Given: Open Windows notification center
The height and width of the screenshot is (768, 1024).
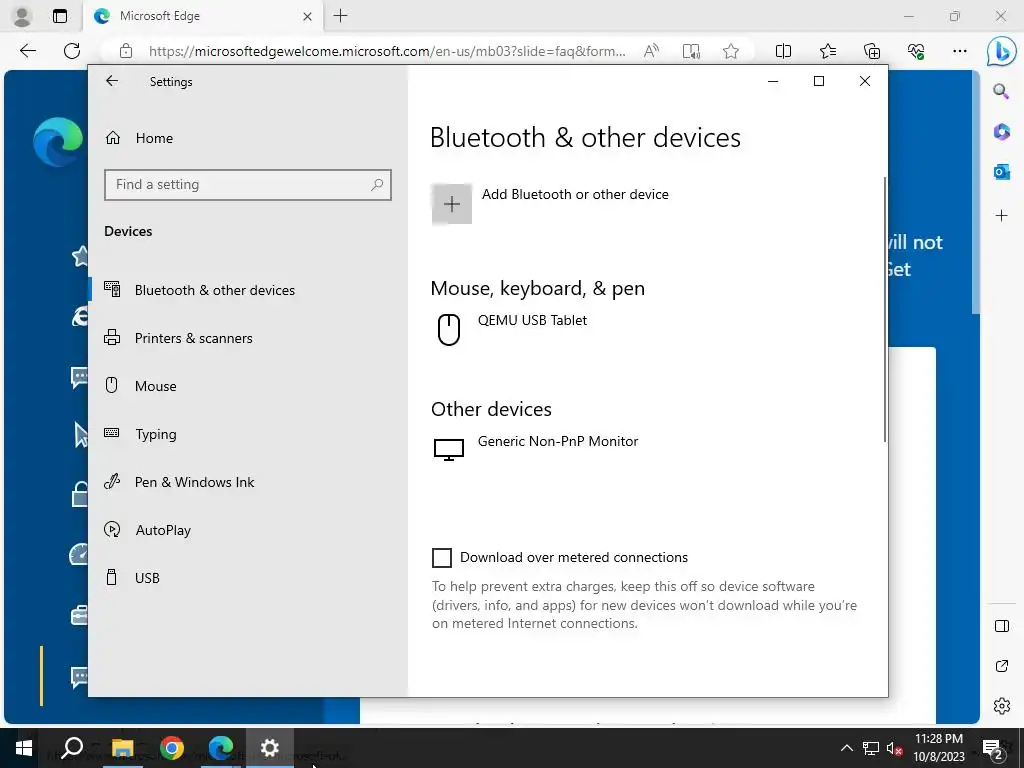Looking at the screenshot, I should click(993, 749).
